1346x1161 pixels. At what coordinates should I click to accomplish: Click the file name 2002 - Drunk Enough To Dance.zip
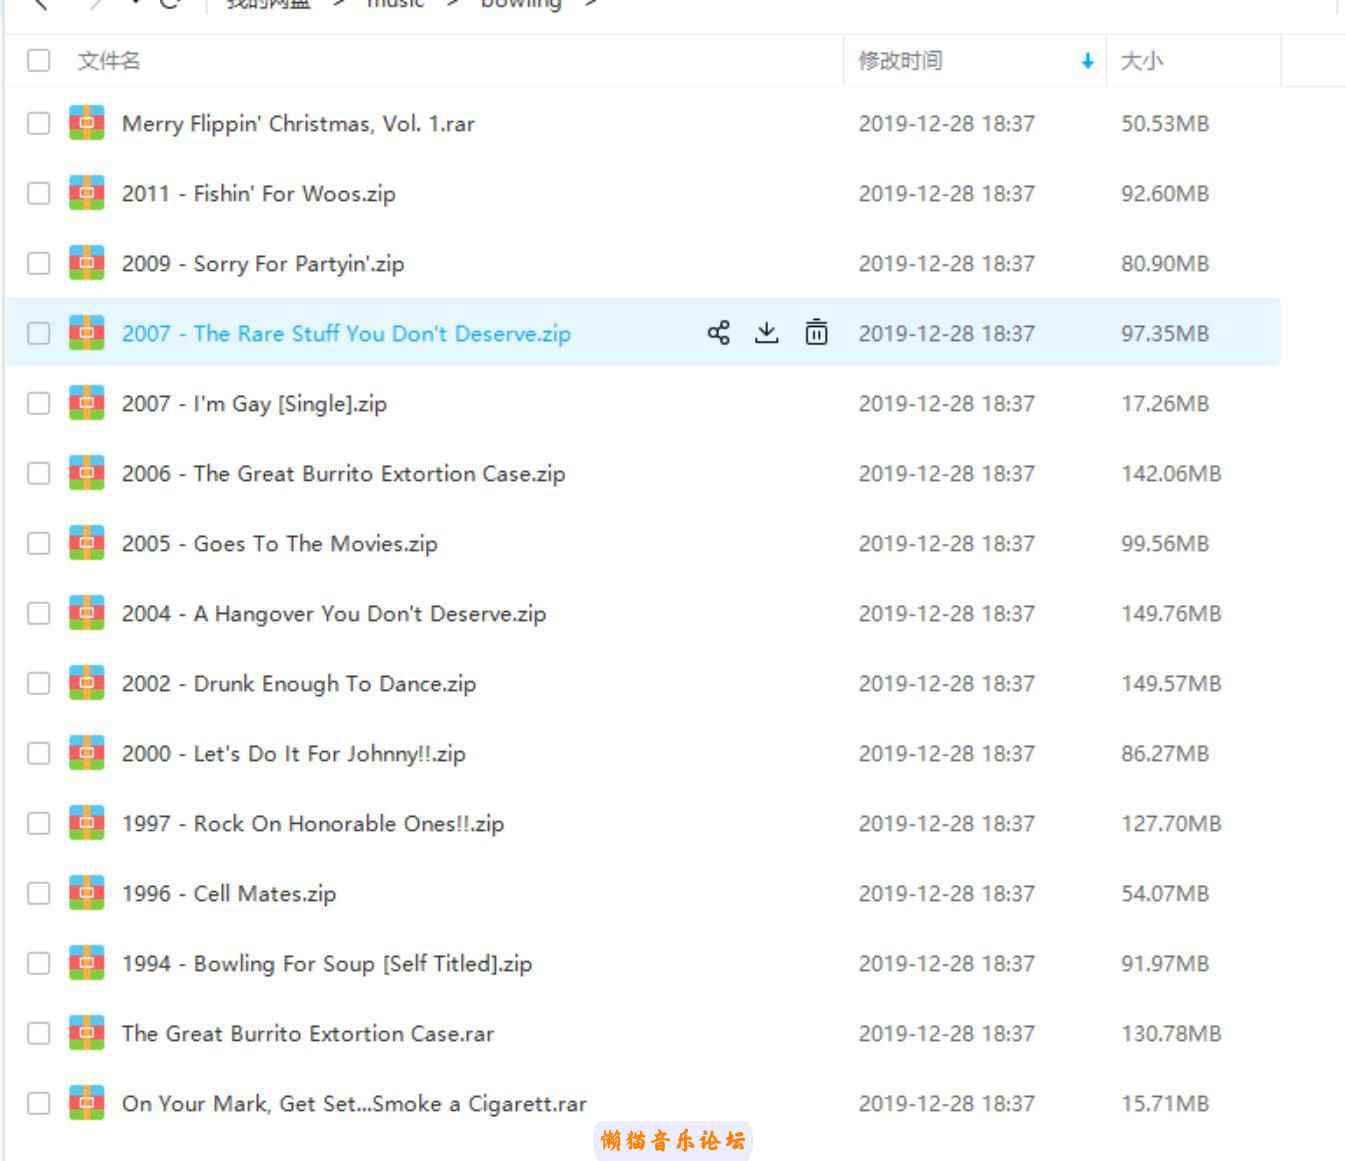[x=299, y=684]
